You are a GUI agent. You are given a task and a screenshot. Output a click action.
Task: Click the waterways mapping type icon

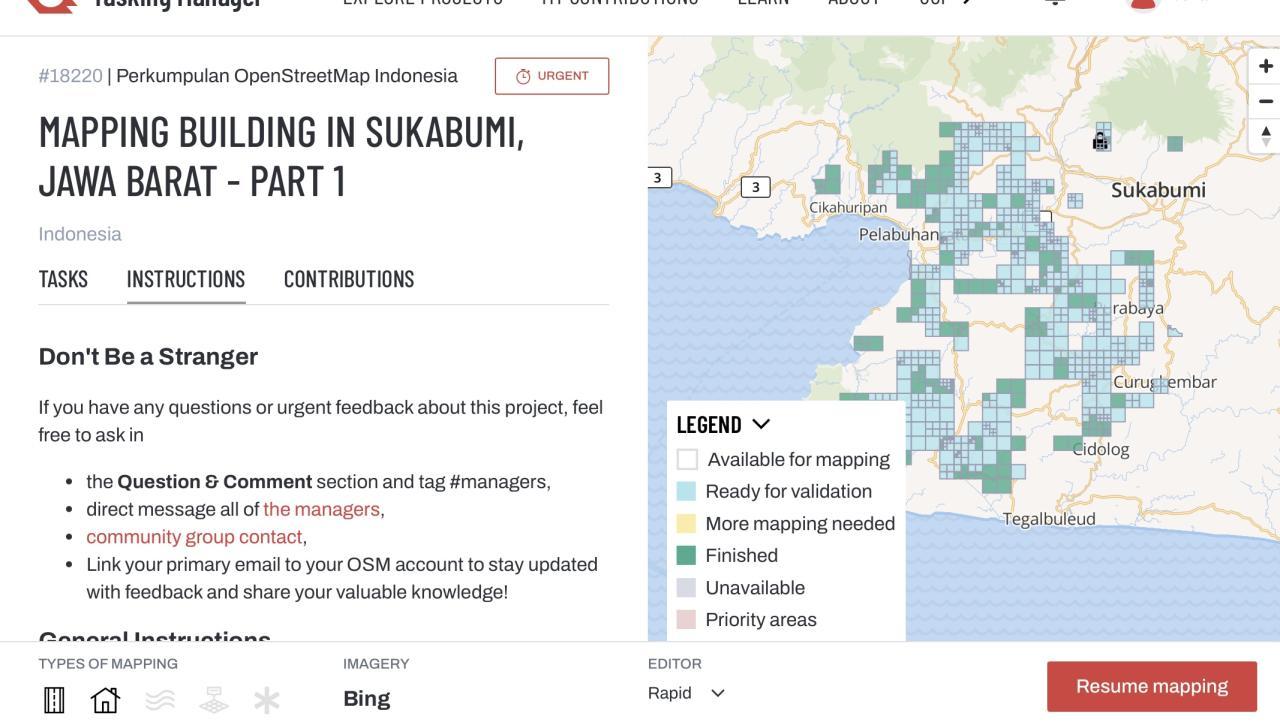[x=160, y=700]
